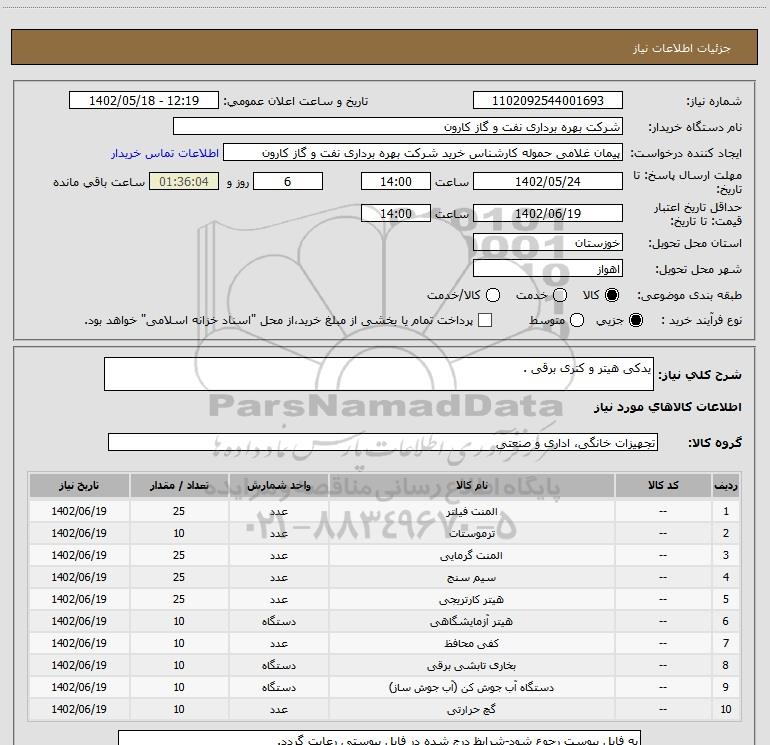Viewport: 770px width, 745px height.
Task: Click the delivery city field اهواز
Action: point(548,269)
